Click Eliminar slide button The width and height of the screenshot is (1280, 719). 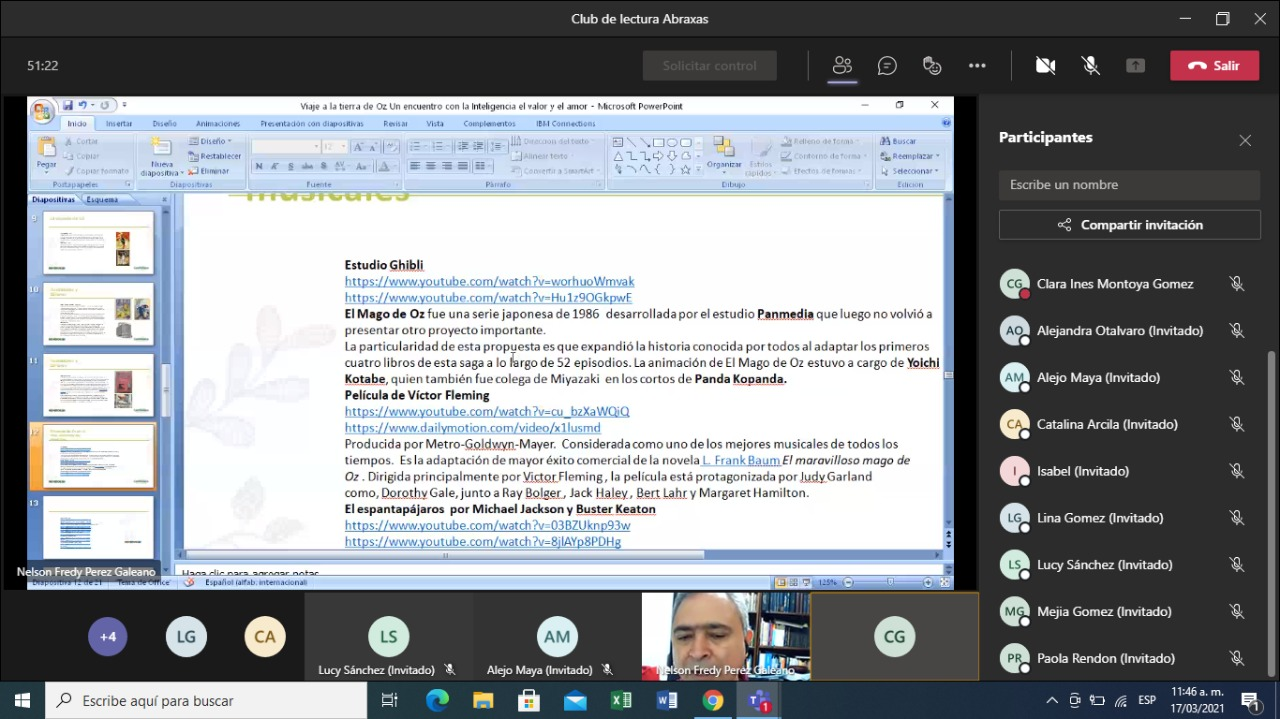[x=209, y=171]
